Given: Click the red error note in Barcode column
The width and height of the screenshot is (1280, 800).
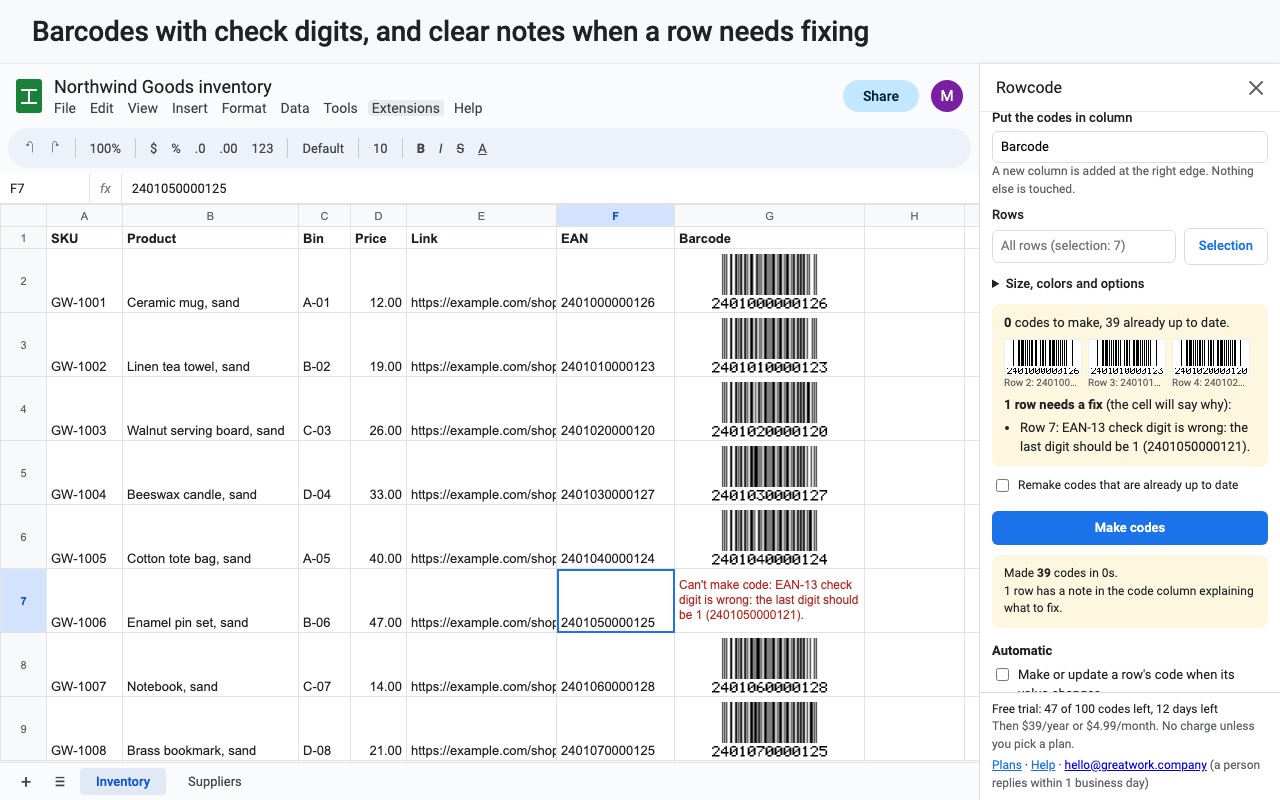Looking at the screenshot, I should (x=769, y=600).
